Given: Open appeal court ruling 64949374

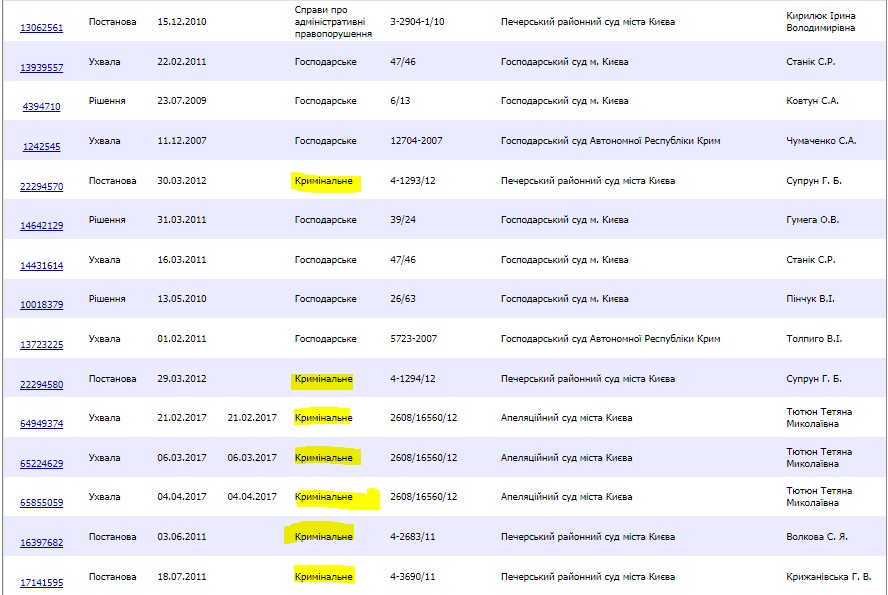Looking at the screenshot, I should (x=42, y=424).
